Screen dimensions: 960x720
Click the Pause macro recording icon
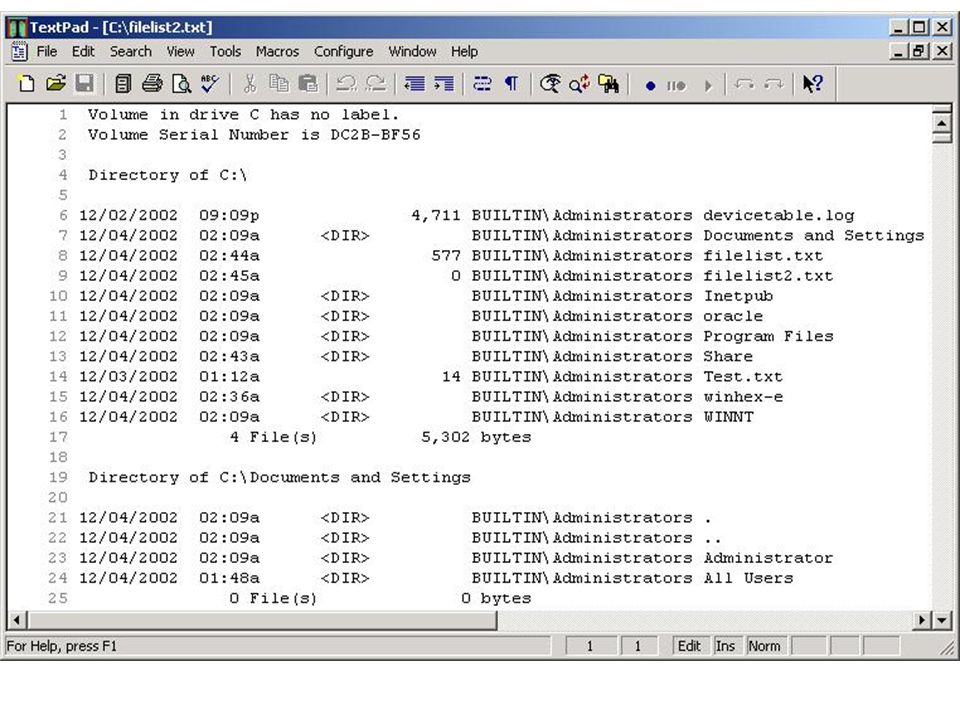[677, 86]
